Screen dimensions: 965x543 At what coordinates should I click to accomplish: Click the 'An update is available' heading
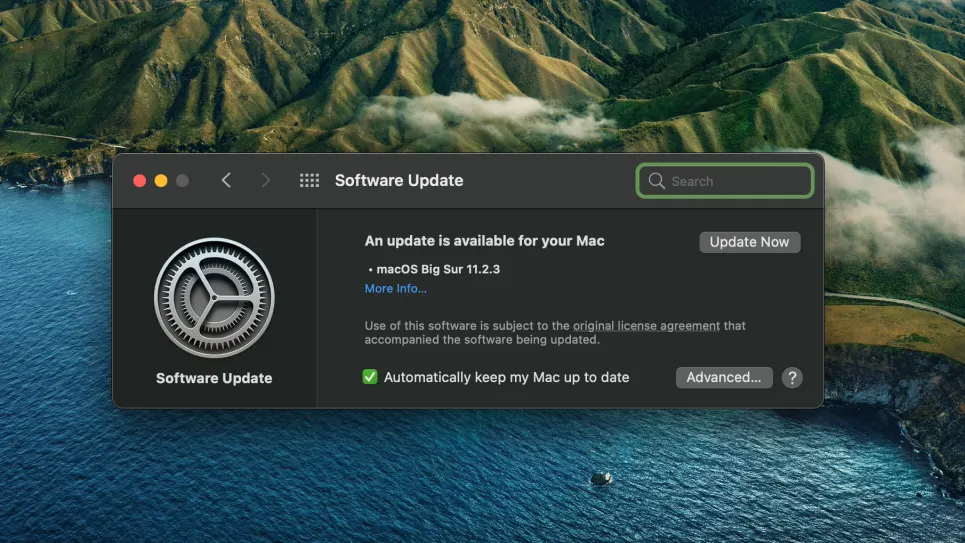484,241
